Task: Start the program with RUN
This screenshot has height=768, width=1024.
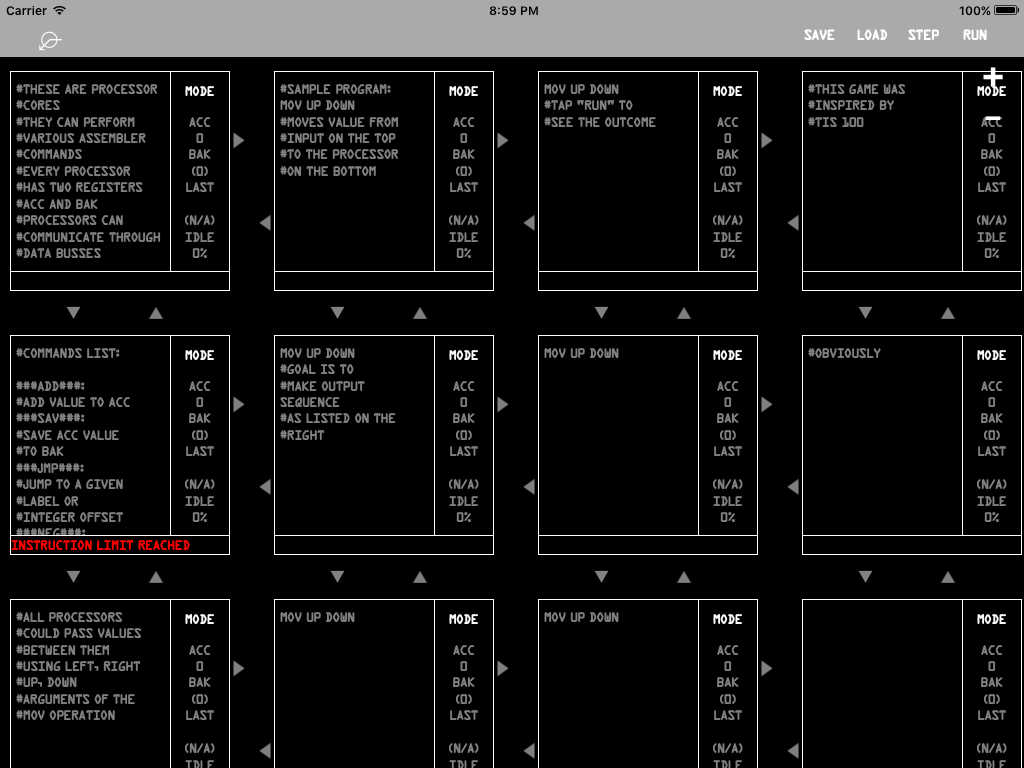Action: click(974, 35)
